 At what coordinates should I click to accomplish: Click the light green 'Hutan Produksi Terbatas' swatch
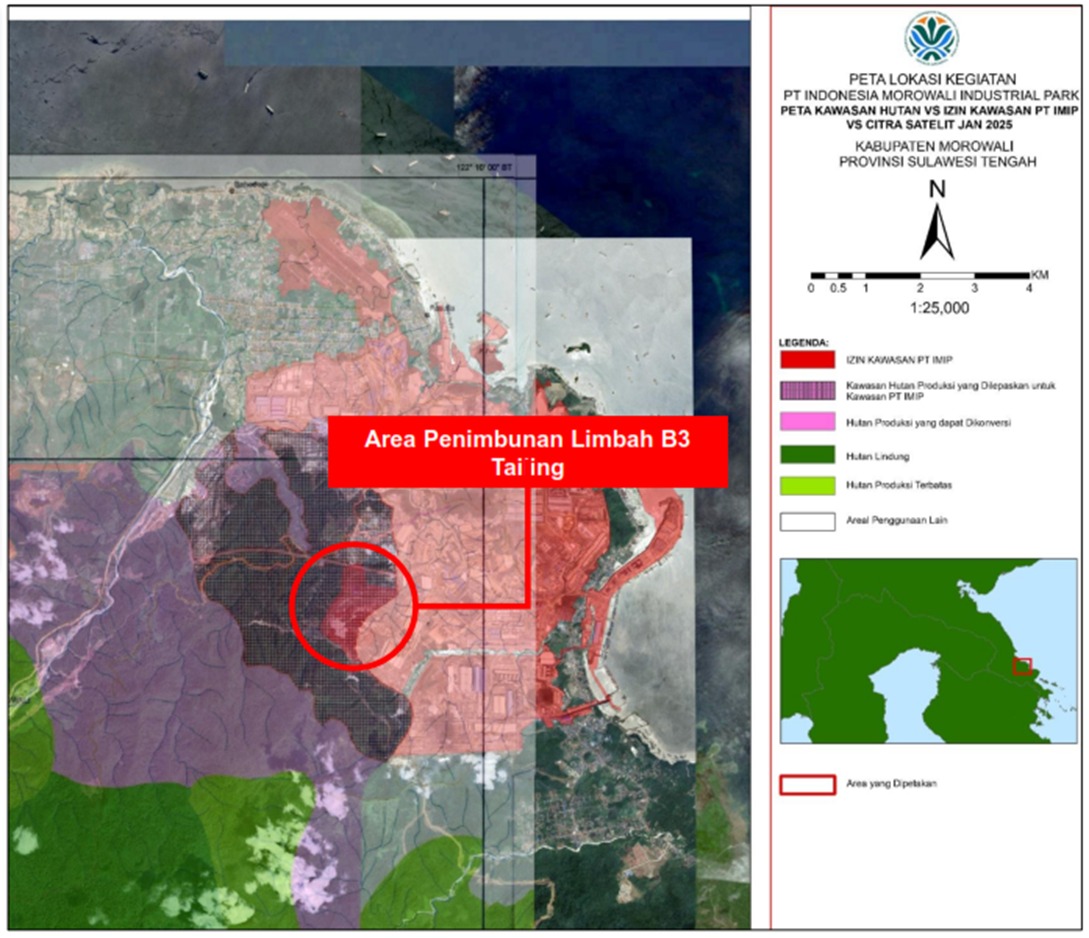[x=807, y=485]
